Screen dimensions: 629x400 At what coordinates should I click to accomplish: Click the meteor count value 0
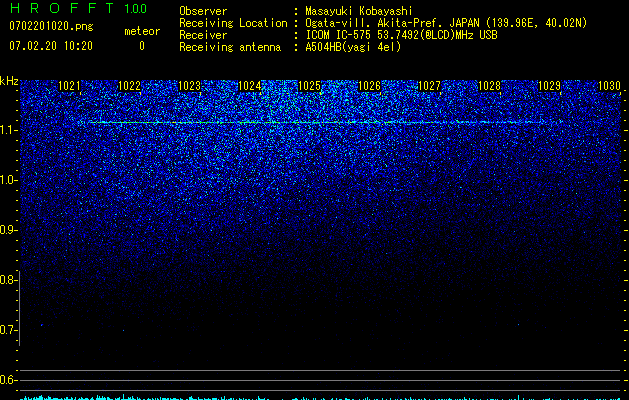click(x=142, y=46)
